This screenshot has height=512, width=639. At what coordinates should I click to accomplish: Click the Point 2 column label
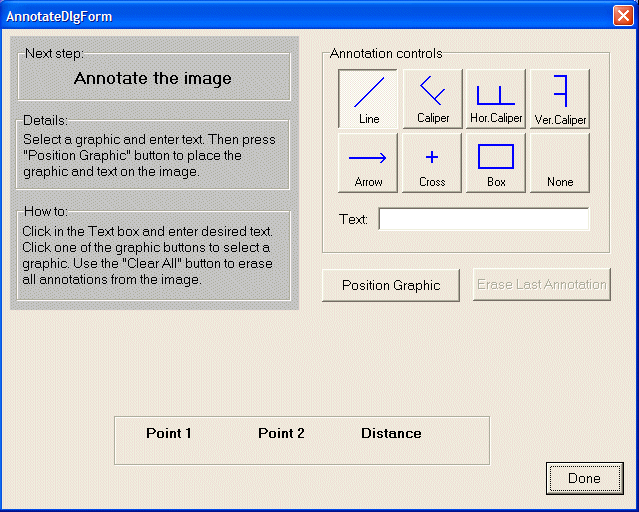point(281,433)
